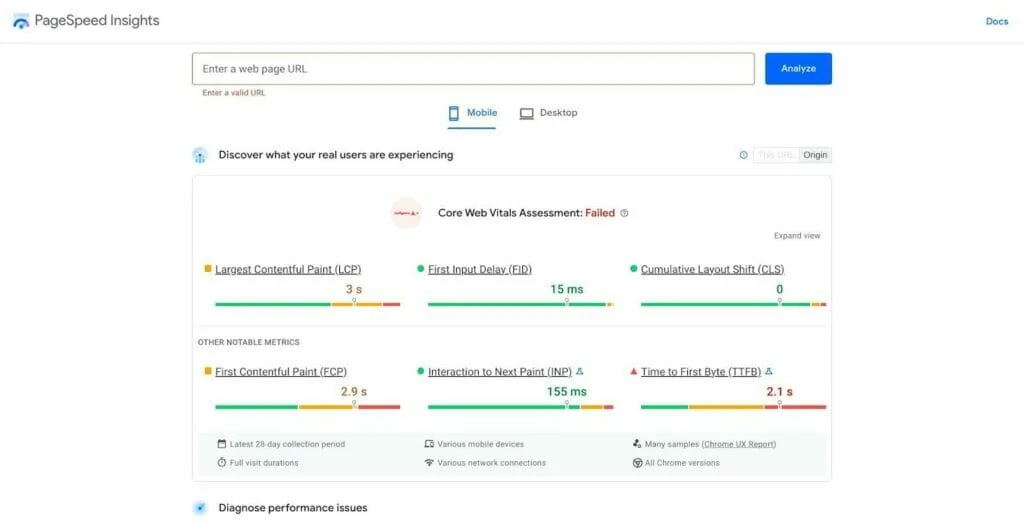Open the Chrome UX Report link
Viewport: 1024px width, 529px height.
pos(739,444)
